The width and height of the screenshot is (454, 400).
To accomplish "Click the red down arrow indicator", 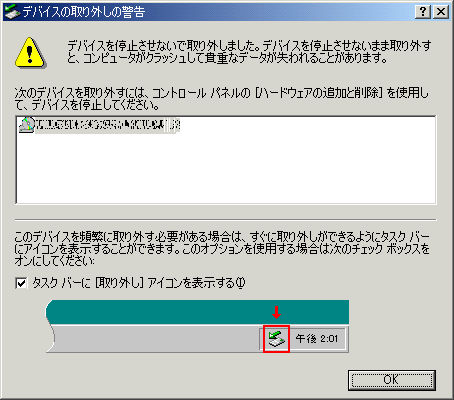I will click(276, 312).
